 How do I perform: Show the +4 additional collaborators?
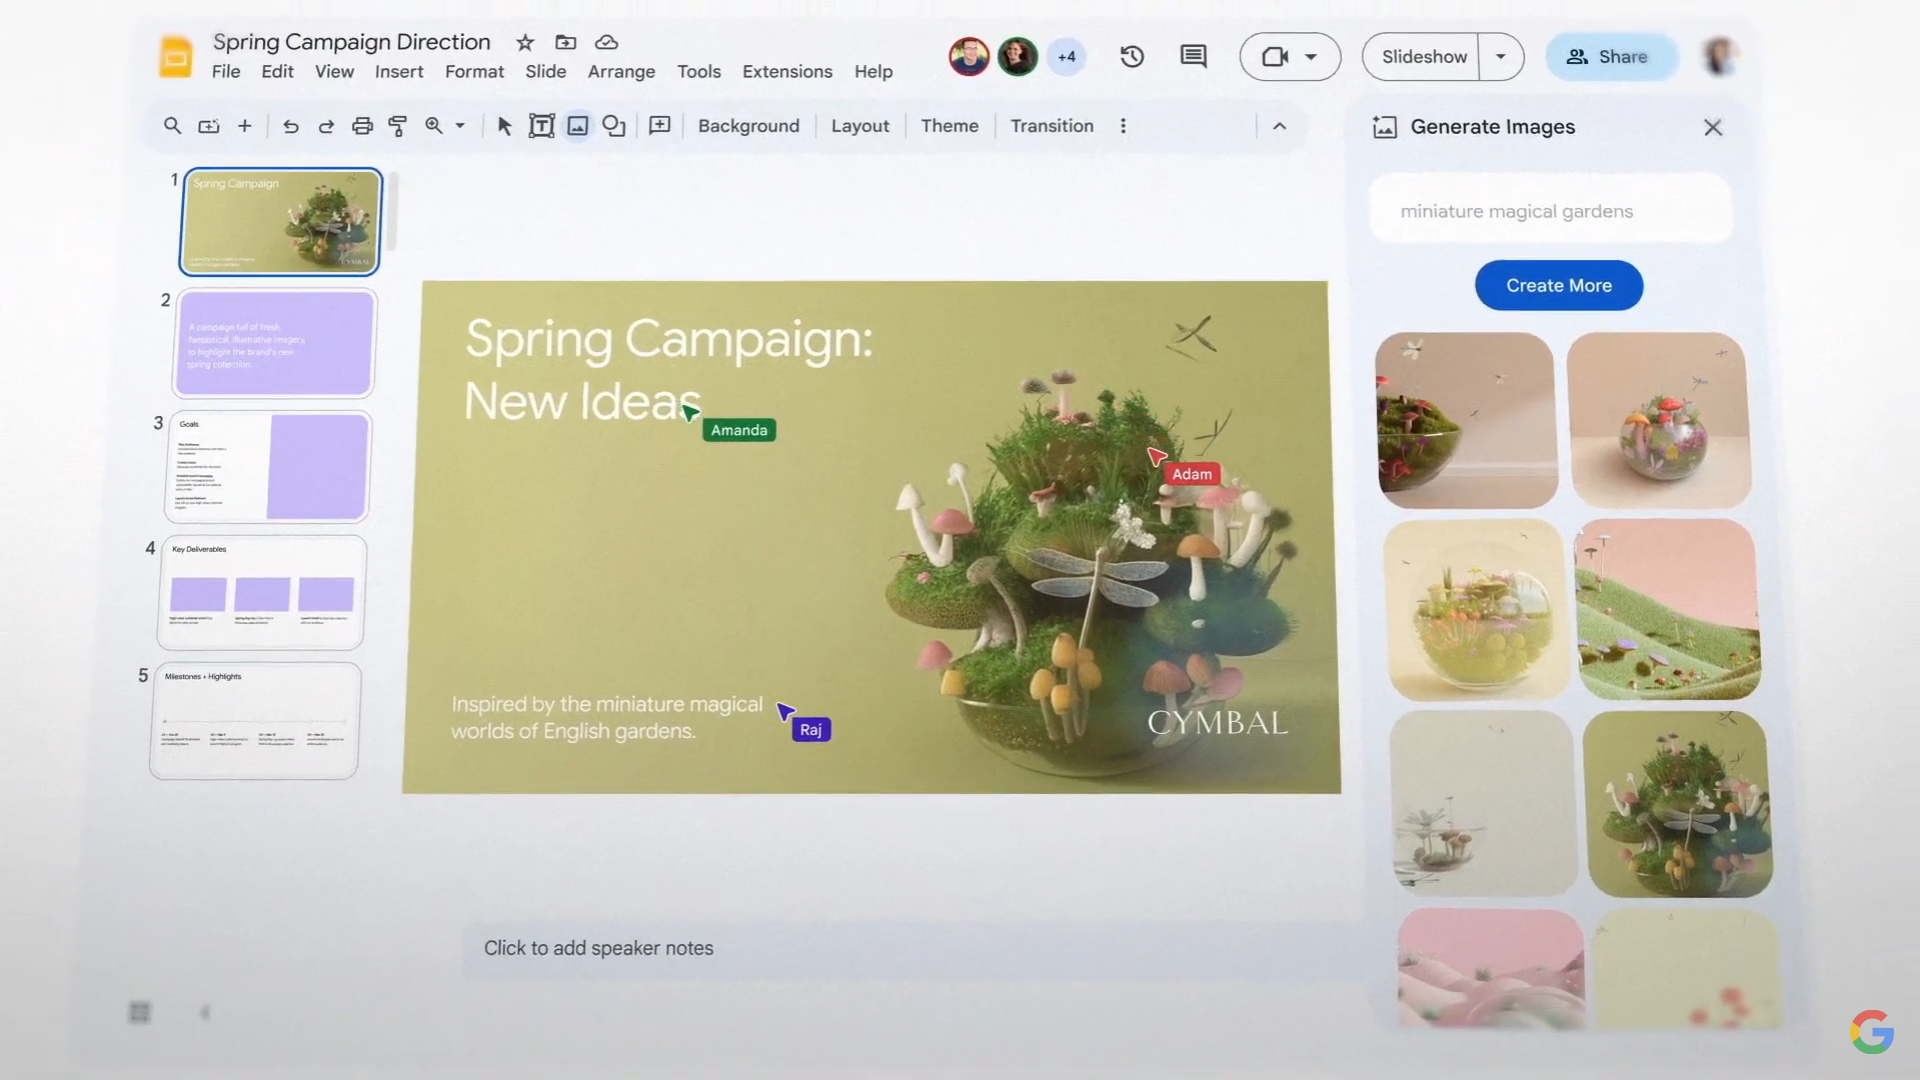[1066, 57]
